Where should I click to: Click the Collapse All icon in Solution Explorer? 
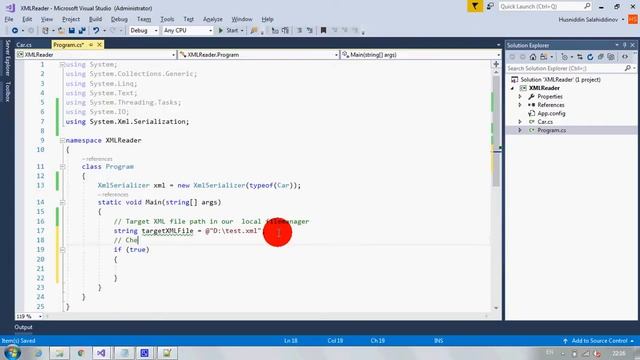600,57
